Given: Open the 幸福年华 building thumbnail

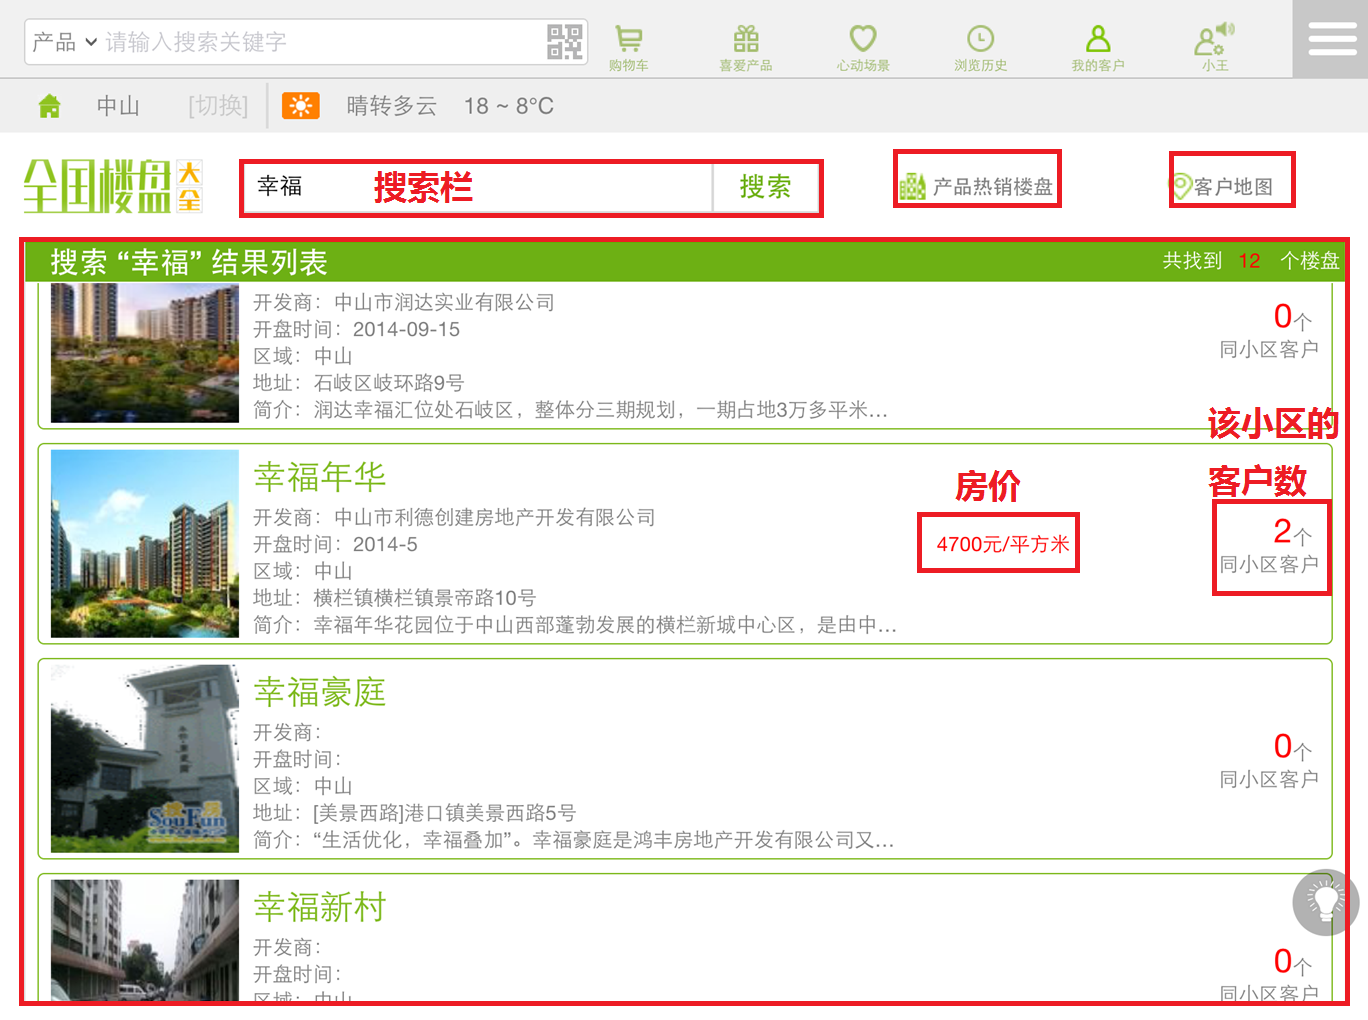Looking at the screenshot, I should click(x=145, y=543).
